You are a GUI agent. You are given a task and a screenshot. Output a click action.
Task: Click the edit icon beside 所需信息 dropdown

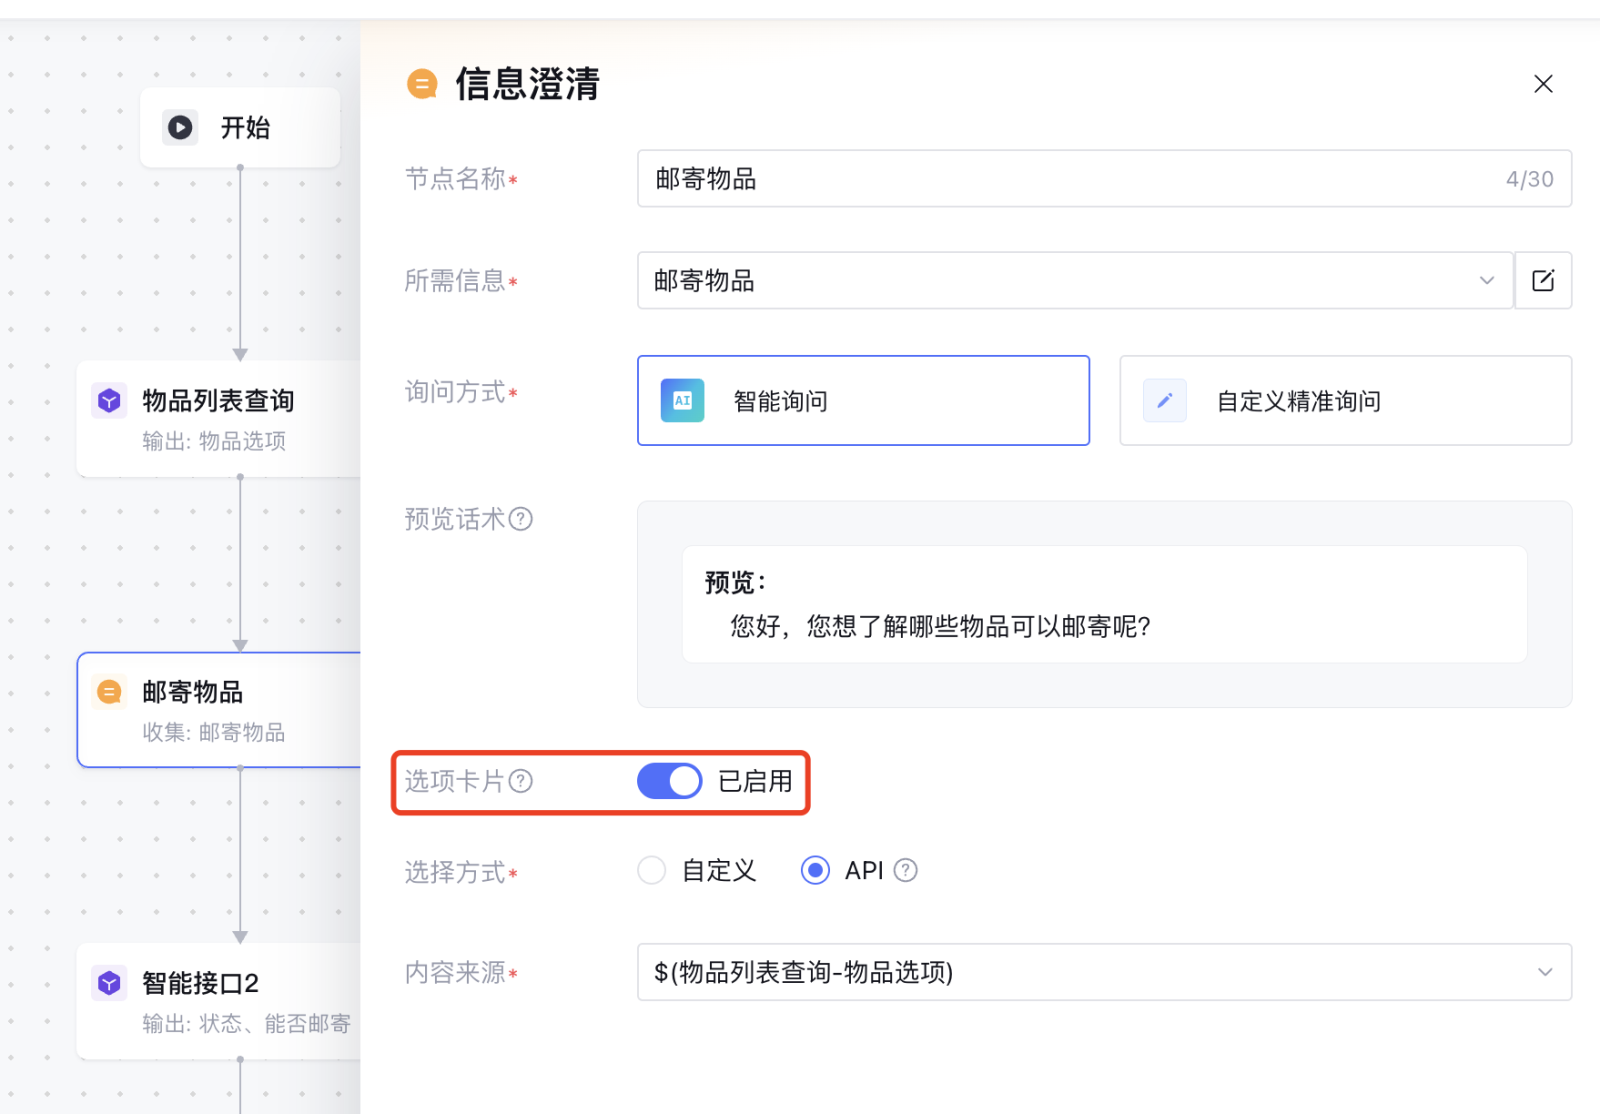[1543, 281]
